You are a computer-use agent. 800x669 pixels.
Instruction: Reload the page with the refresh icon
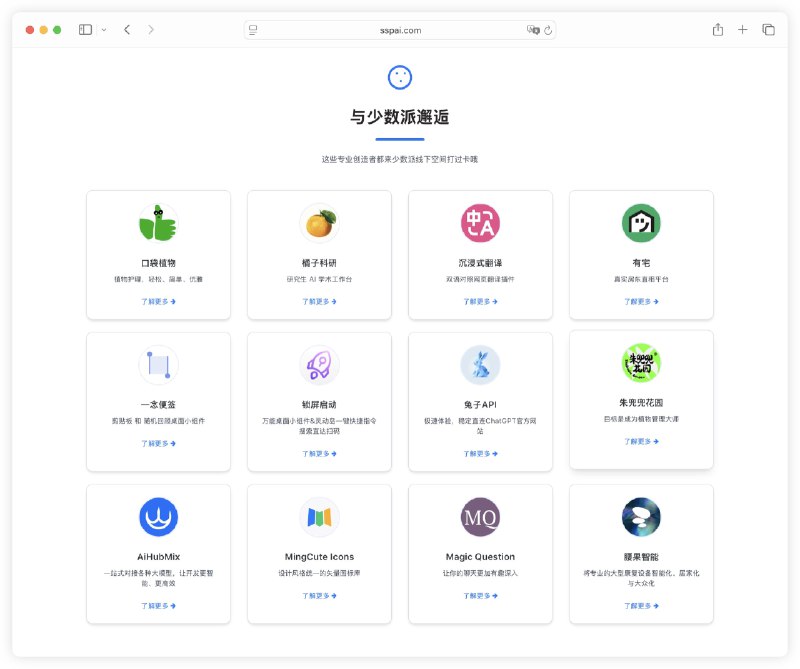[548, 30]
